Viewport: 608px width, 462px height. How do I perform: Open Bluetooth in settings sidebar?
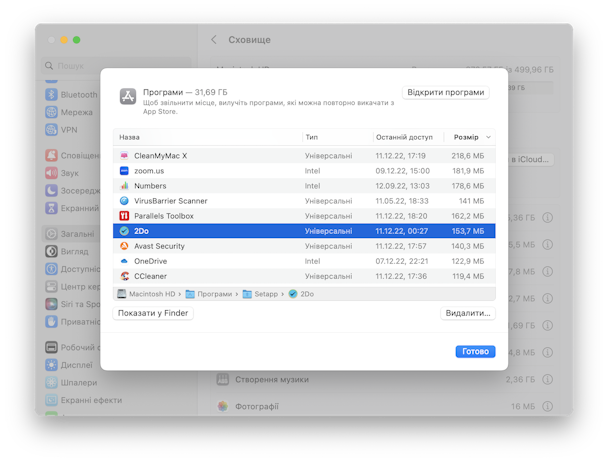[x=72, y=95]
